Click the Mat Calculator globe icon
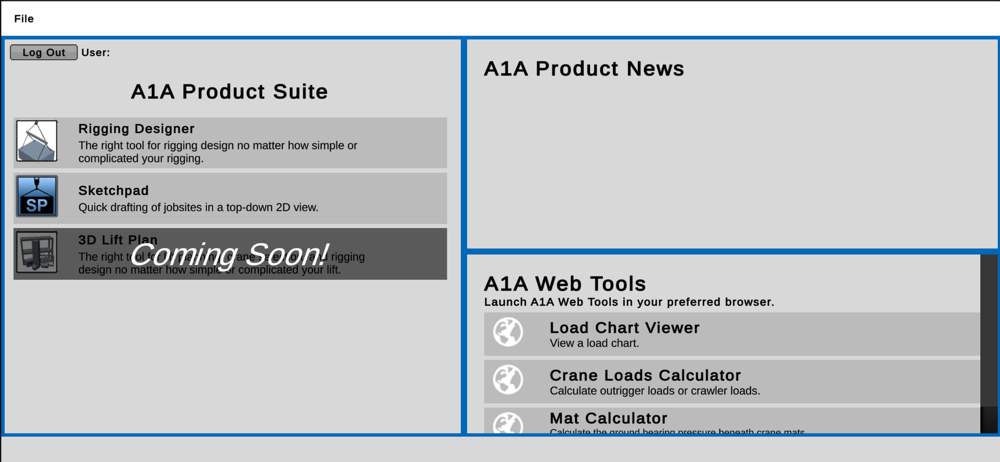 pyautogui.click(x=508, y=422)
